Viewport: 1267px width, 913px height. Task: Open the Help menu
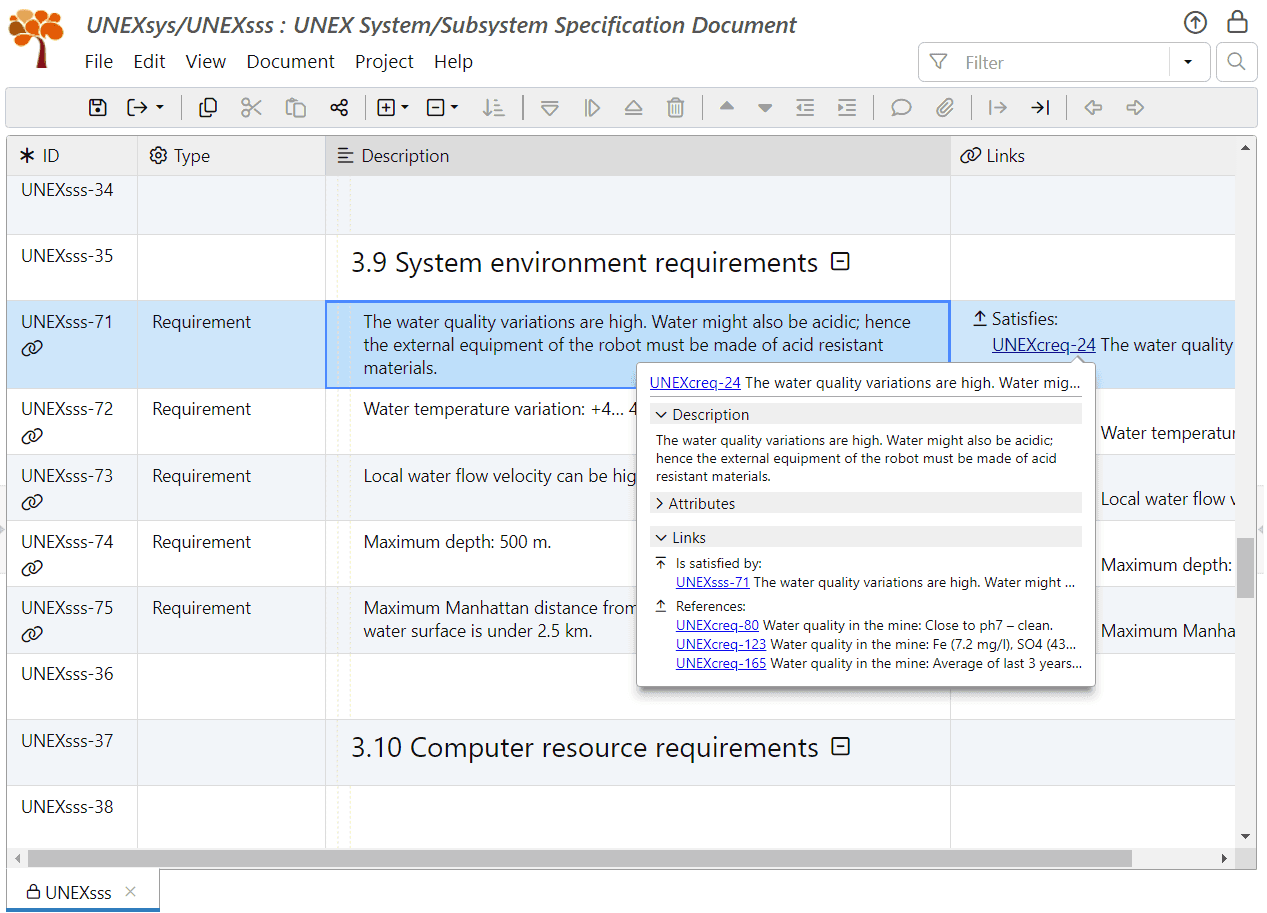click(453, 62)
